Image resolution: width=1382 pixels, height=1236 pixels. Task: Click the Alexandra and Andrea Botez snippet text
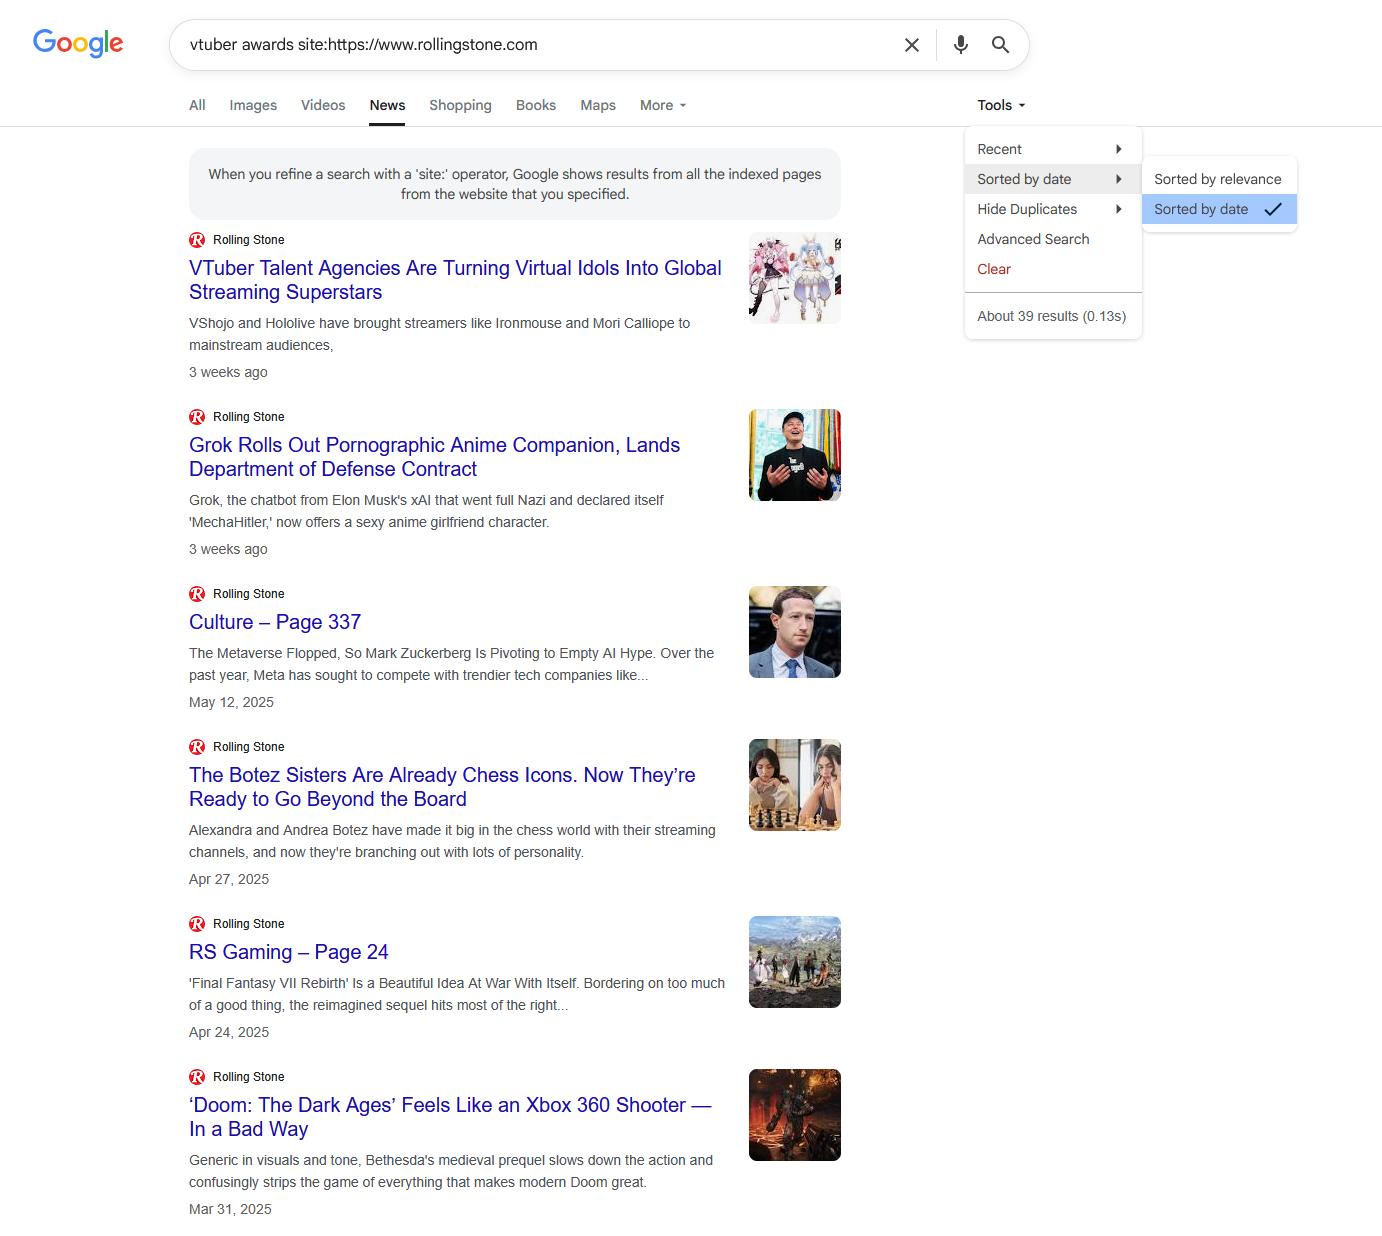[453, 841]
